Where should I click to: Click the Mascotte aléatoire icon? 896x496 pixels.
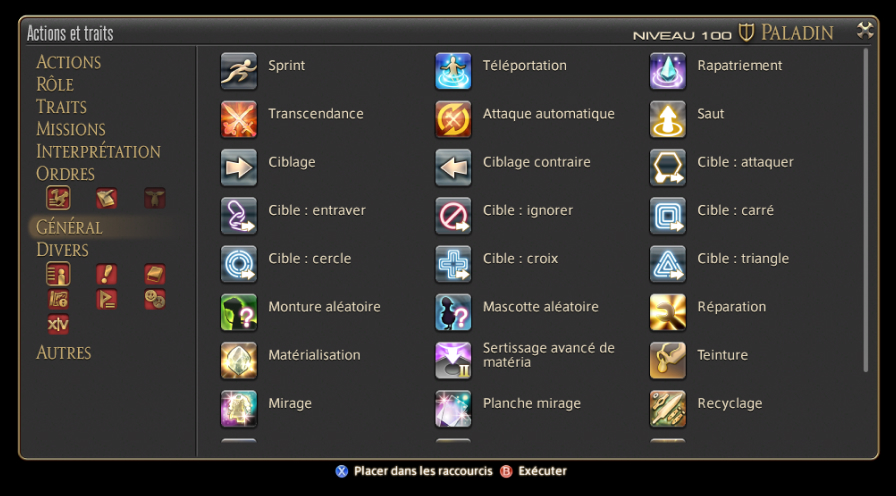[x=453, y=312]
